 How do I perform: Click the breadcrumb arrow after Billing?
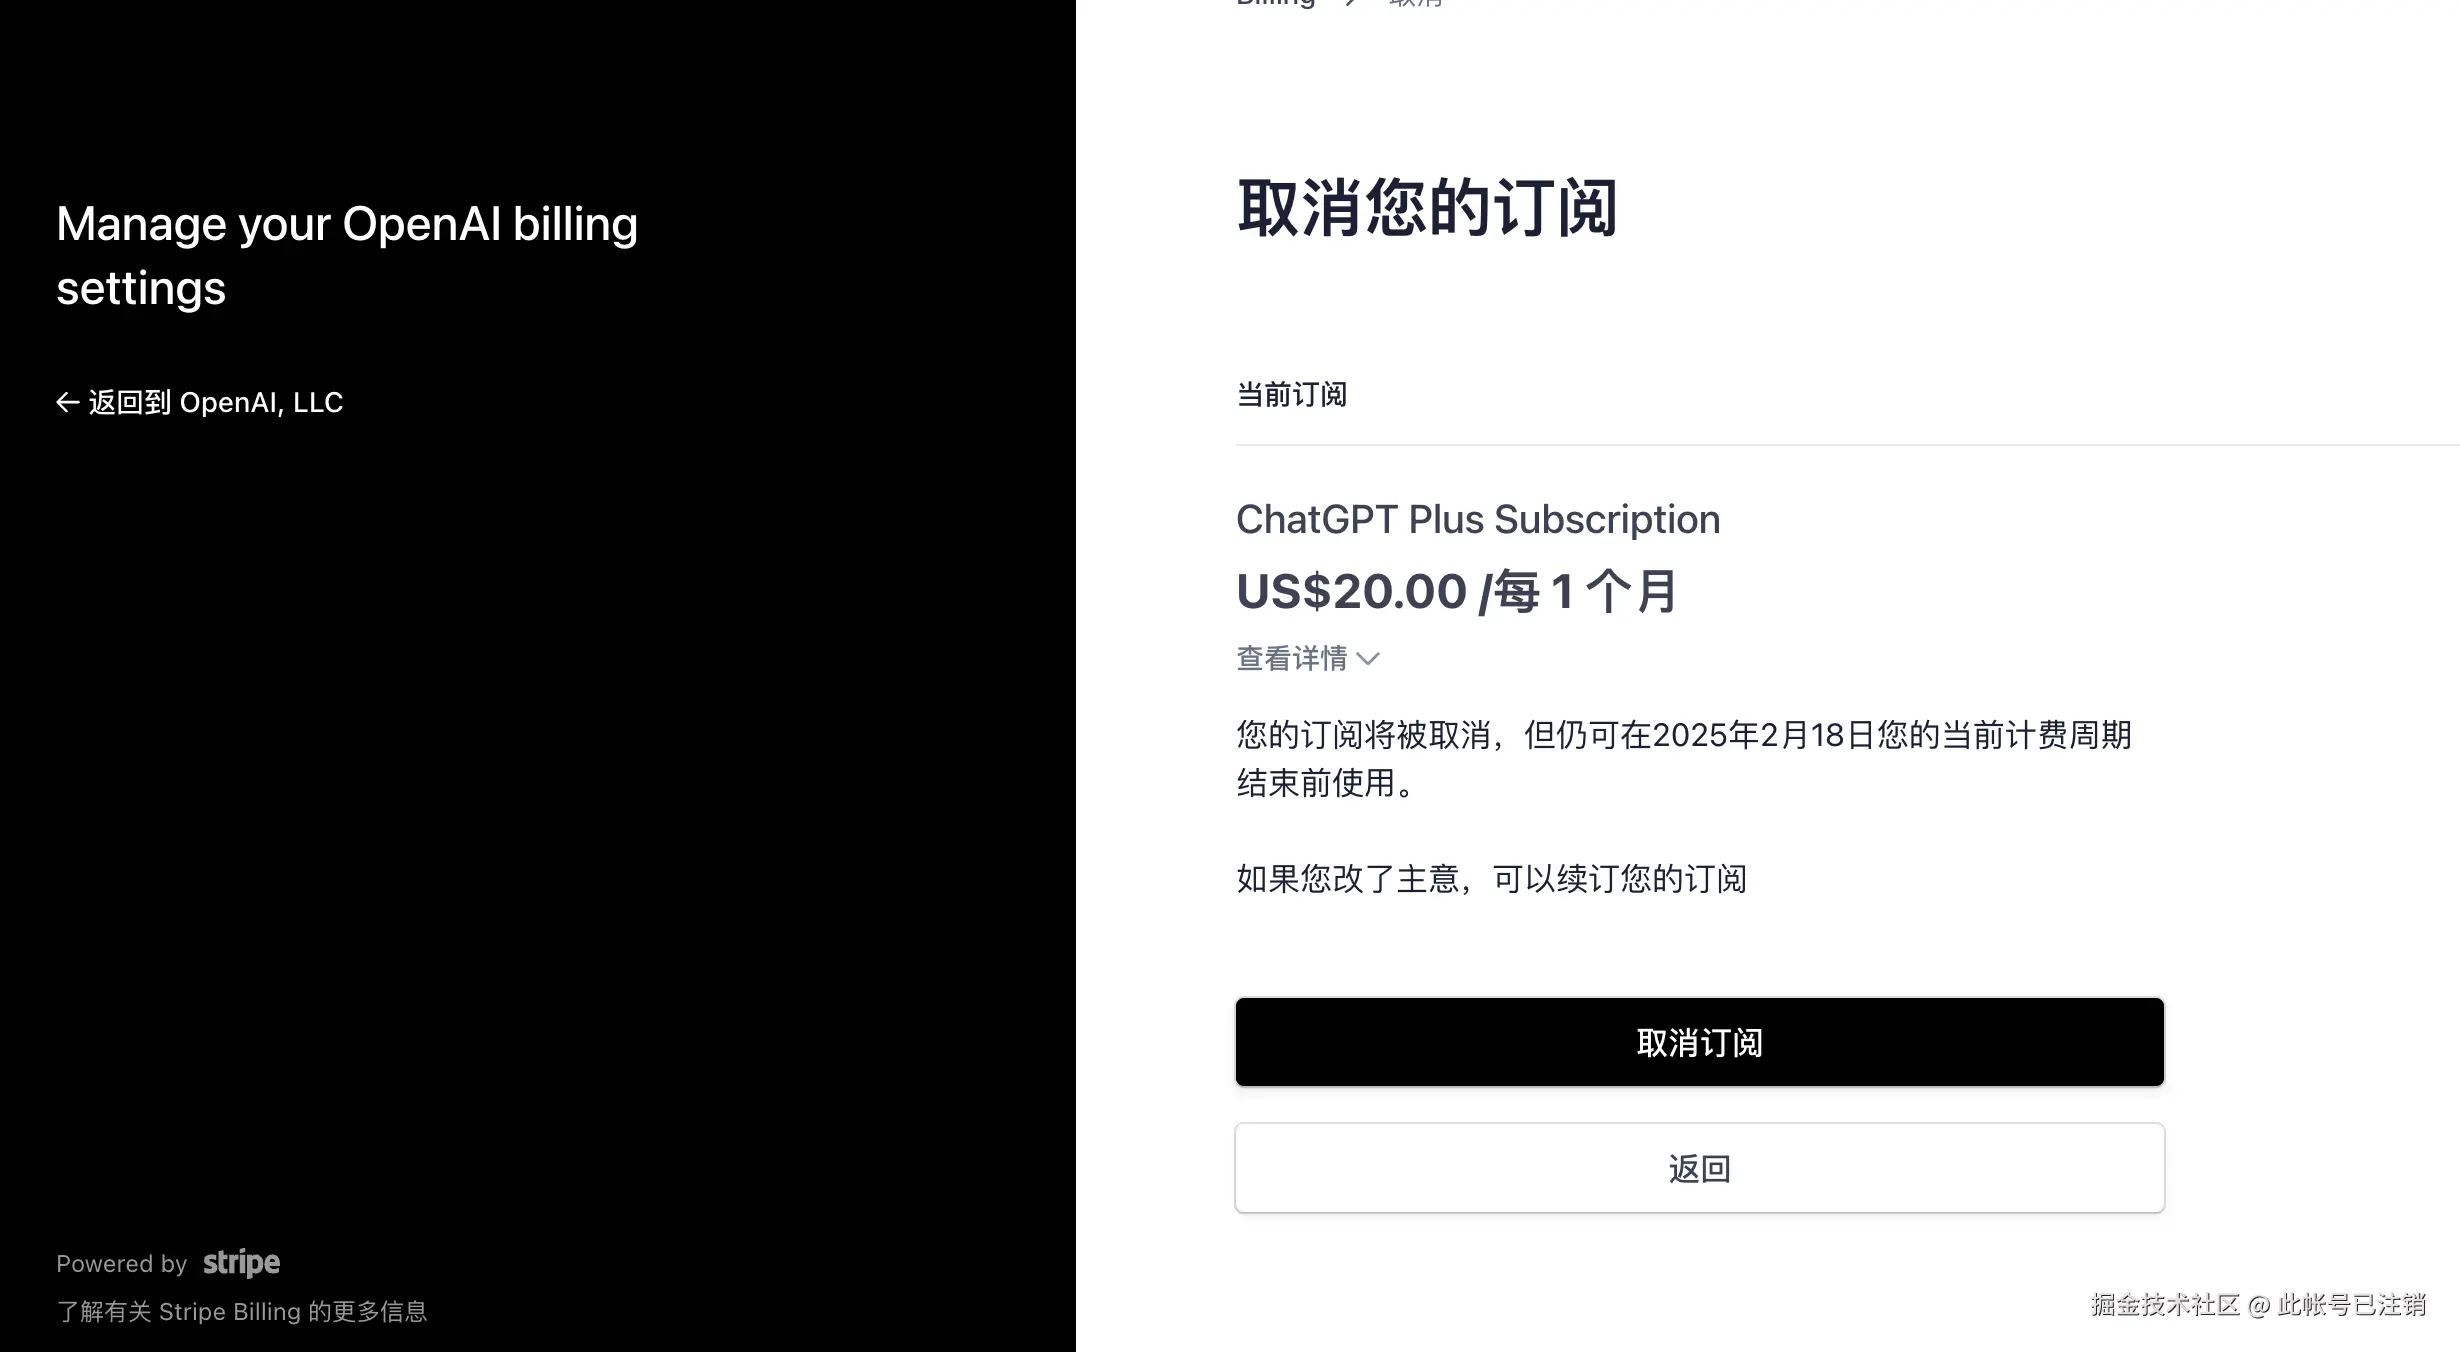(x=1351, y=3)
